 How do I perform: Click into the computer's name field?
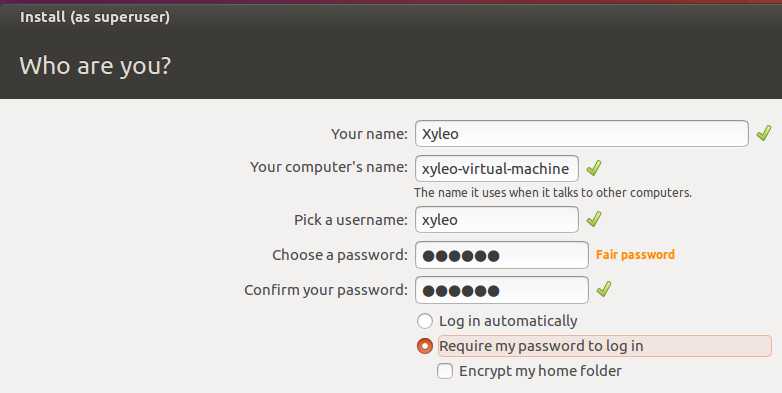497,169
